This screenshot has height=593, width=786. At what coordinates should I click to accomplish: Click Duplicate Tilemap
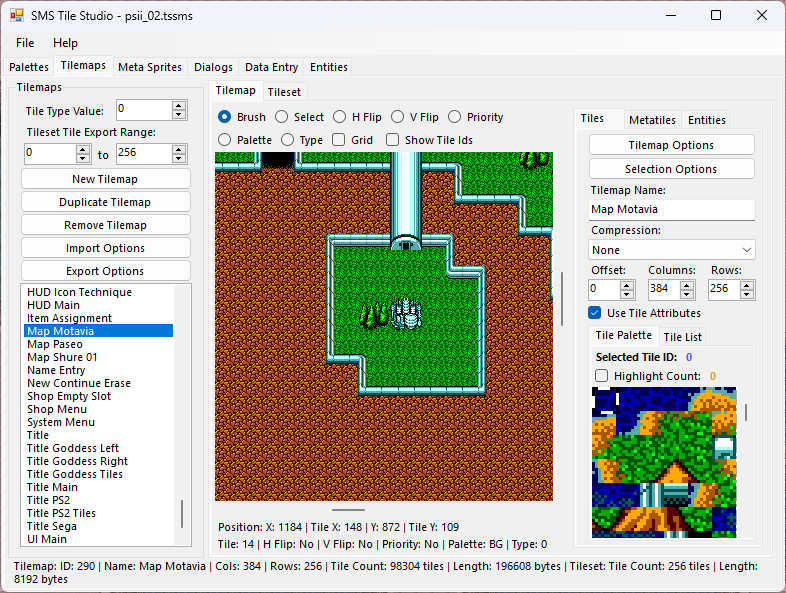click(105, 202)
